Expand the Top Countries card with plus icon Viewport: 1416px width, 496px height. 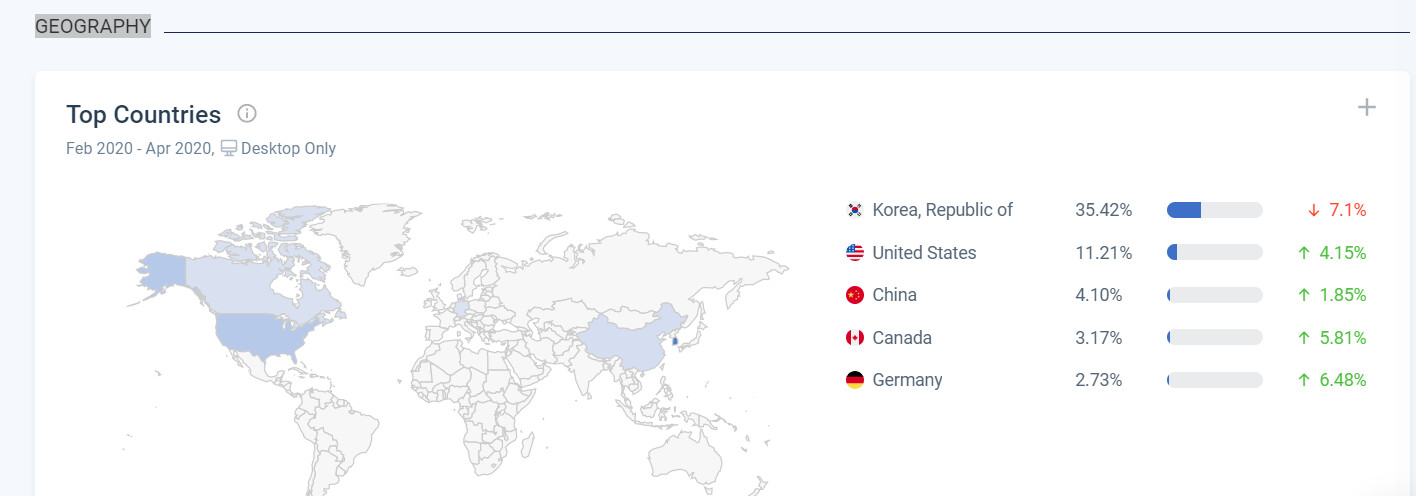tap(1366, 107)
